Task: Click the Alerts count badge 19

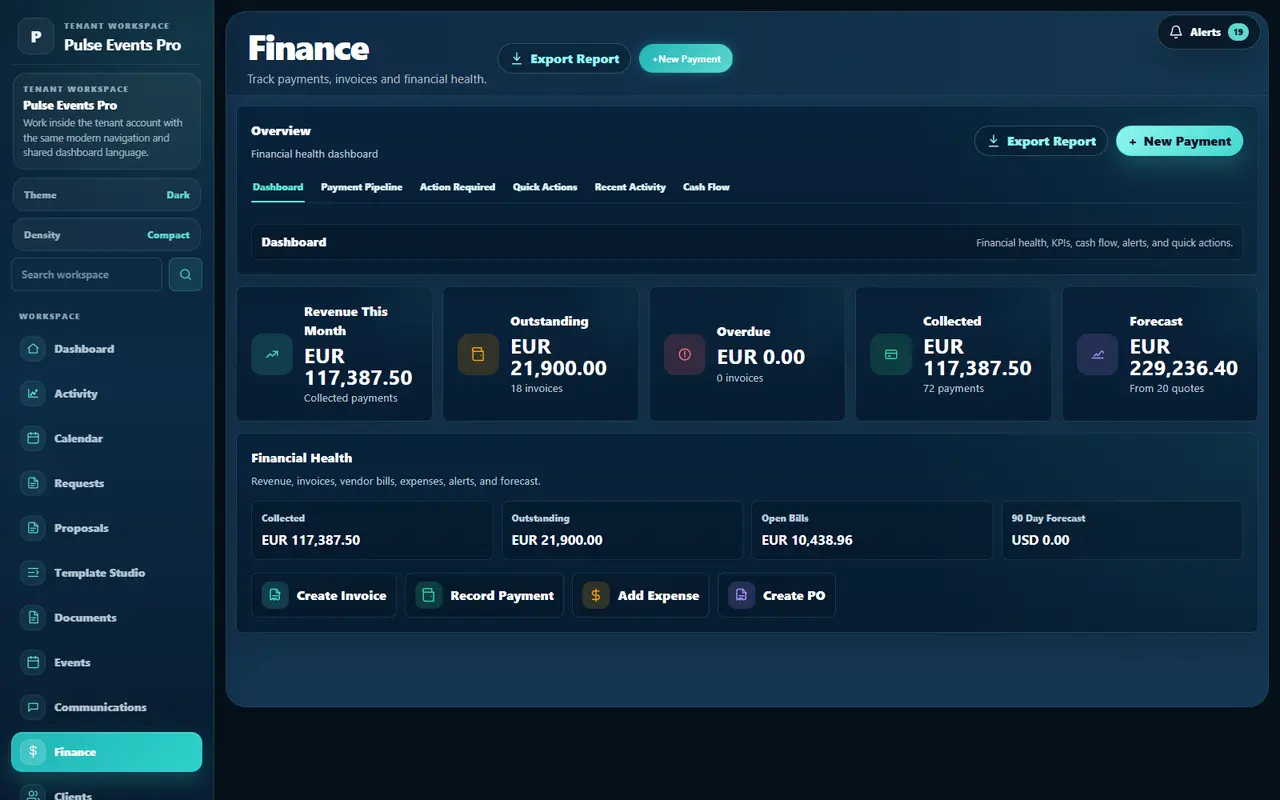Action: (1238, 32)
